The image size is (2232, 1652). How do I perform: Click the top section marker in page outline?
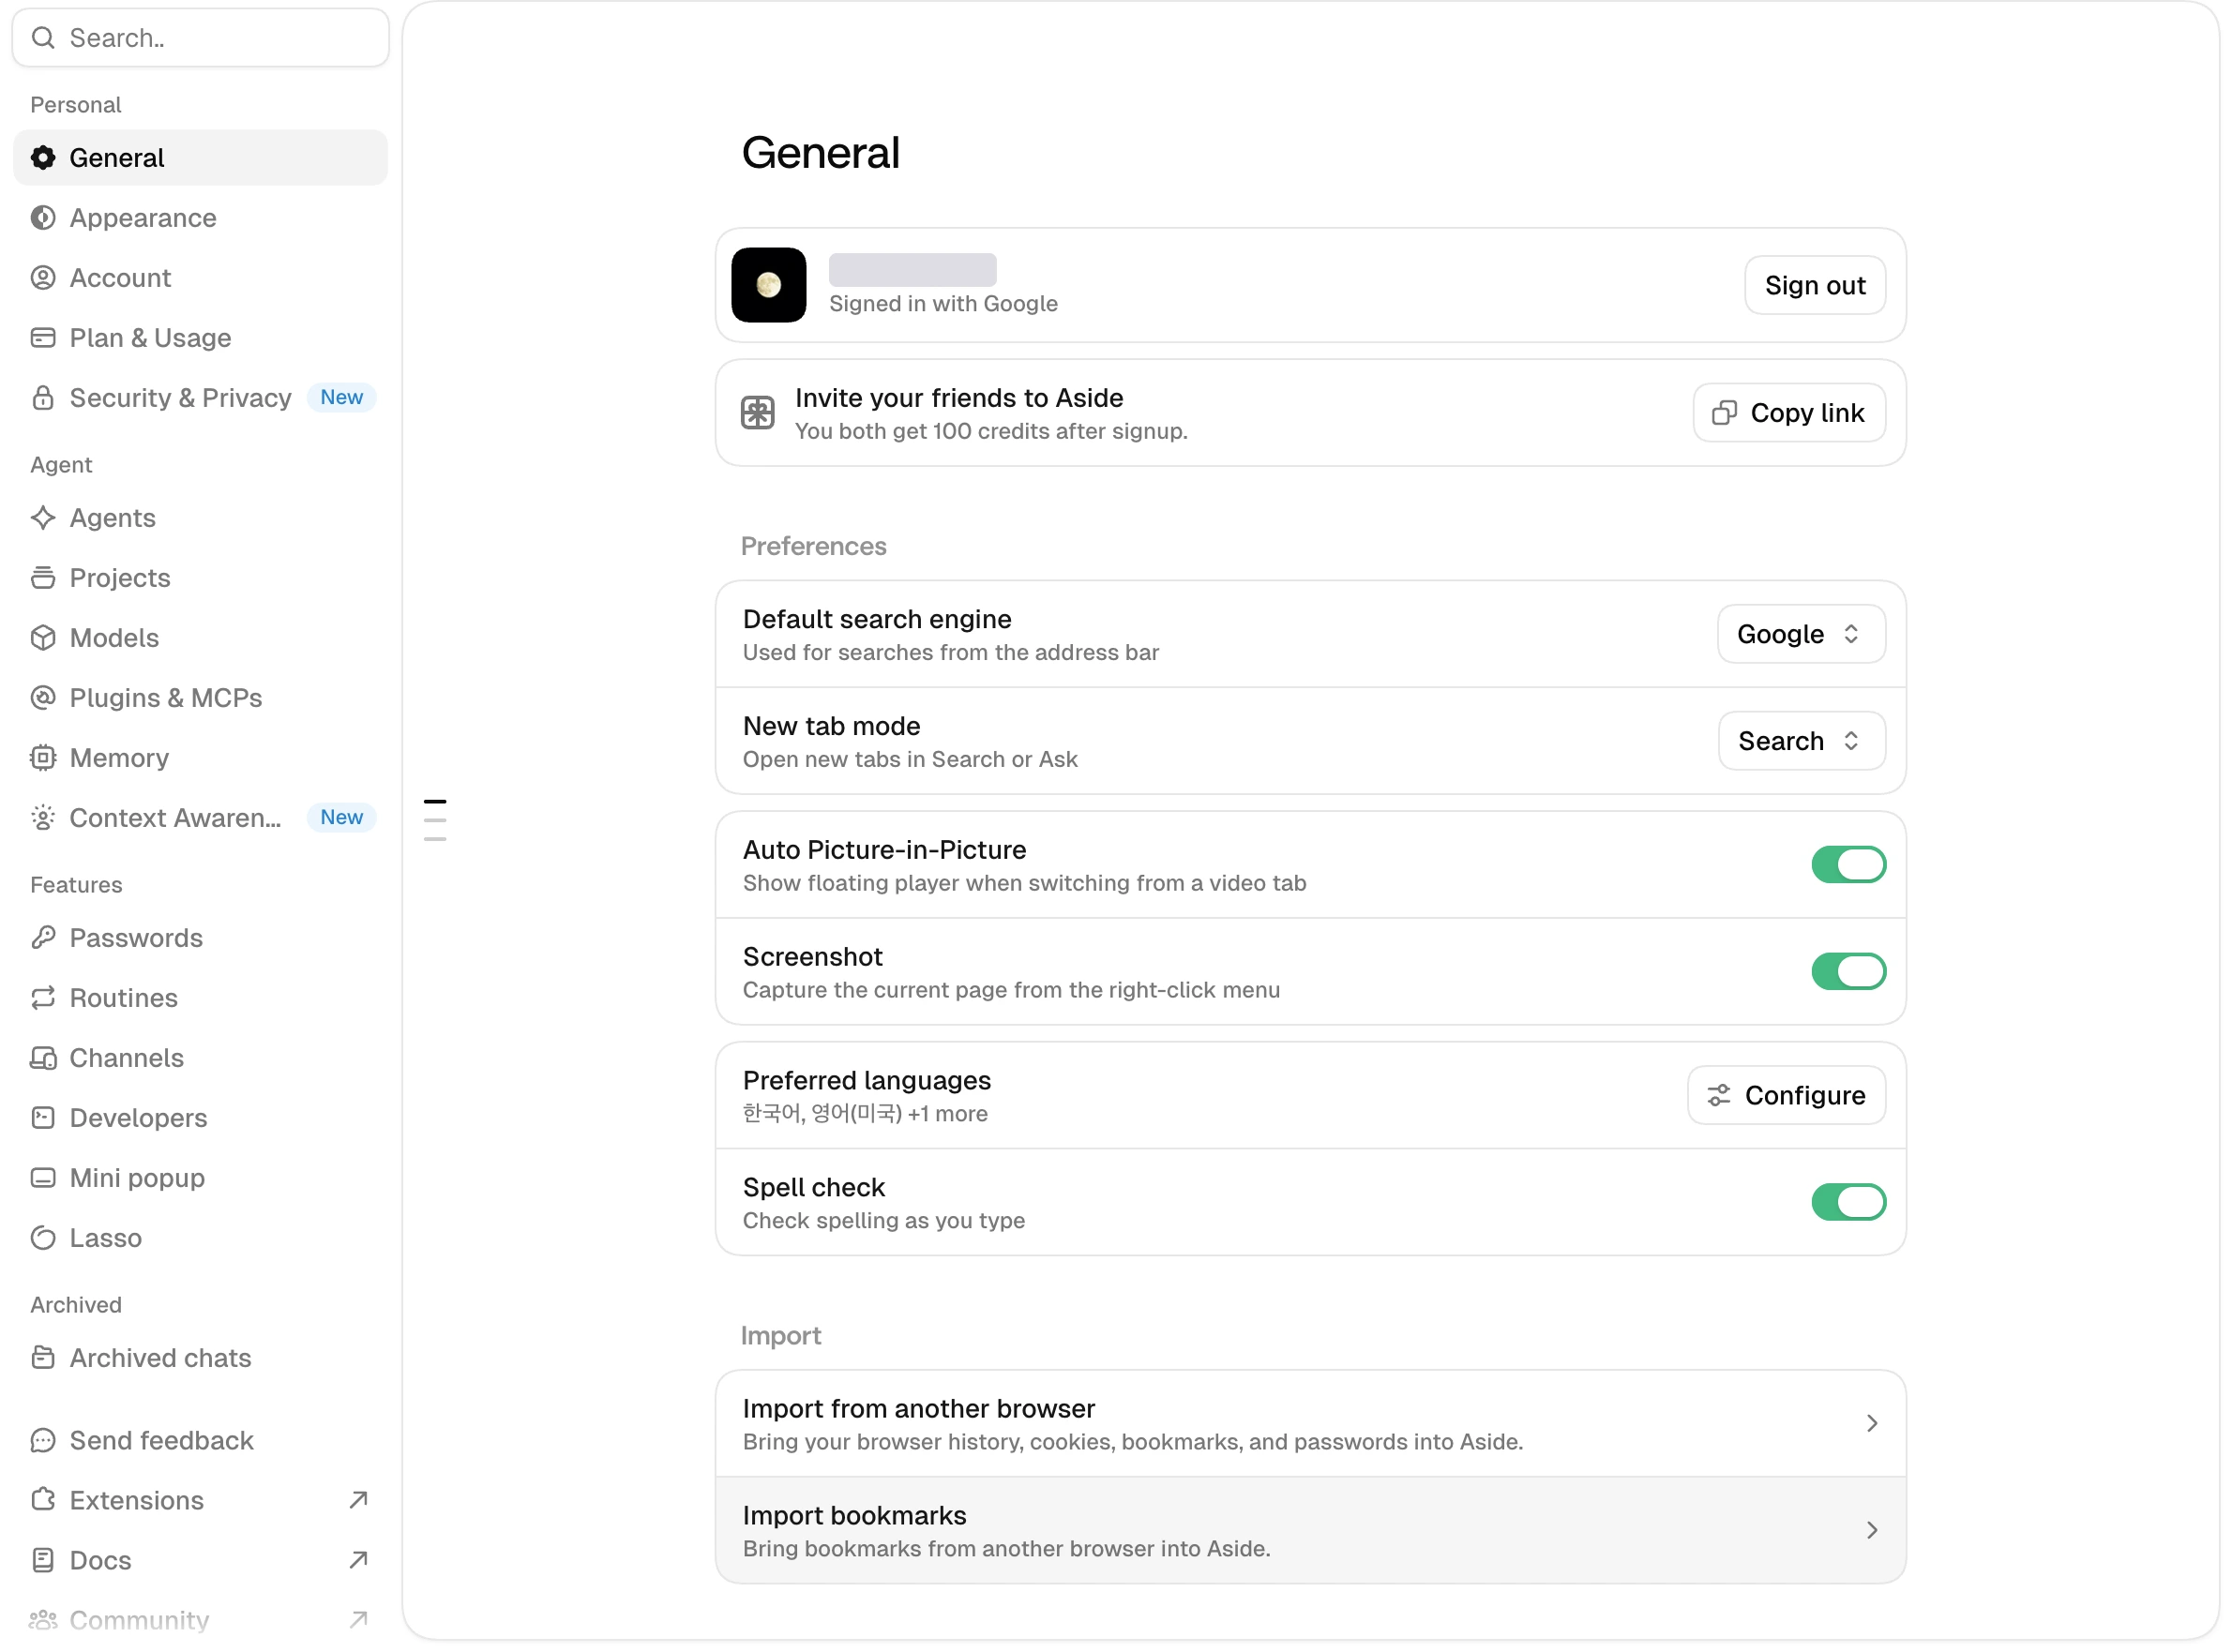(x=435, y=802)
